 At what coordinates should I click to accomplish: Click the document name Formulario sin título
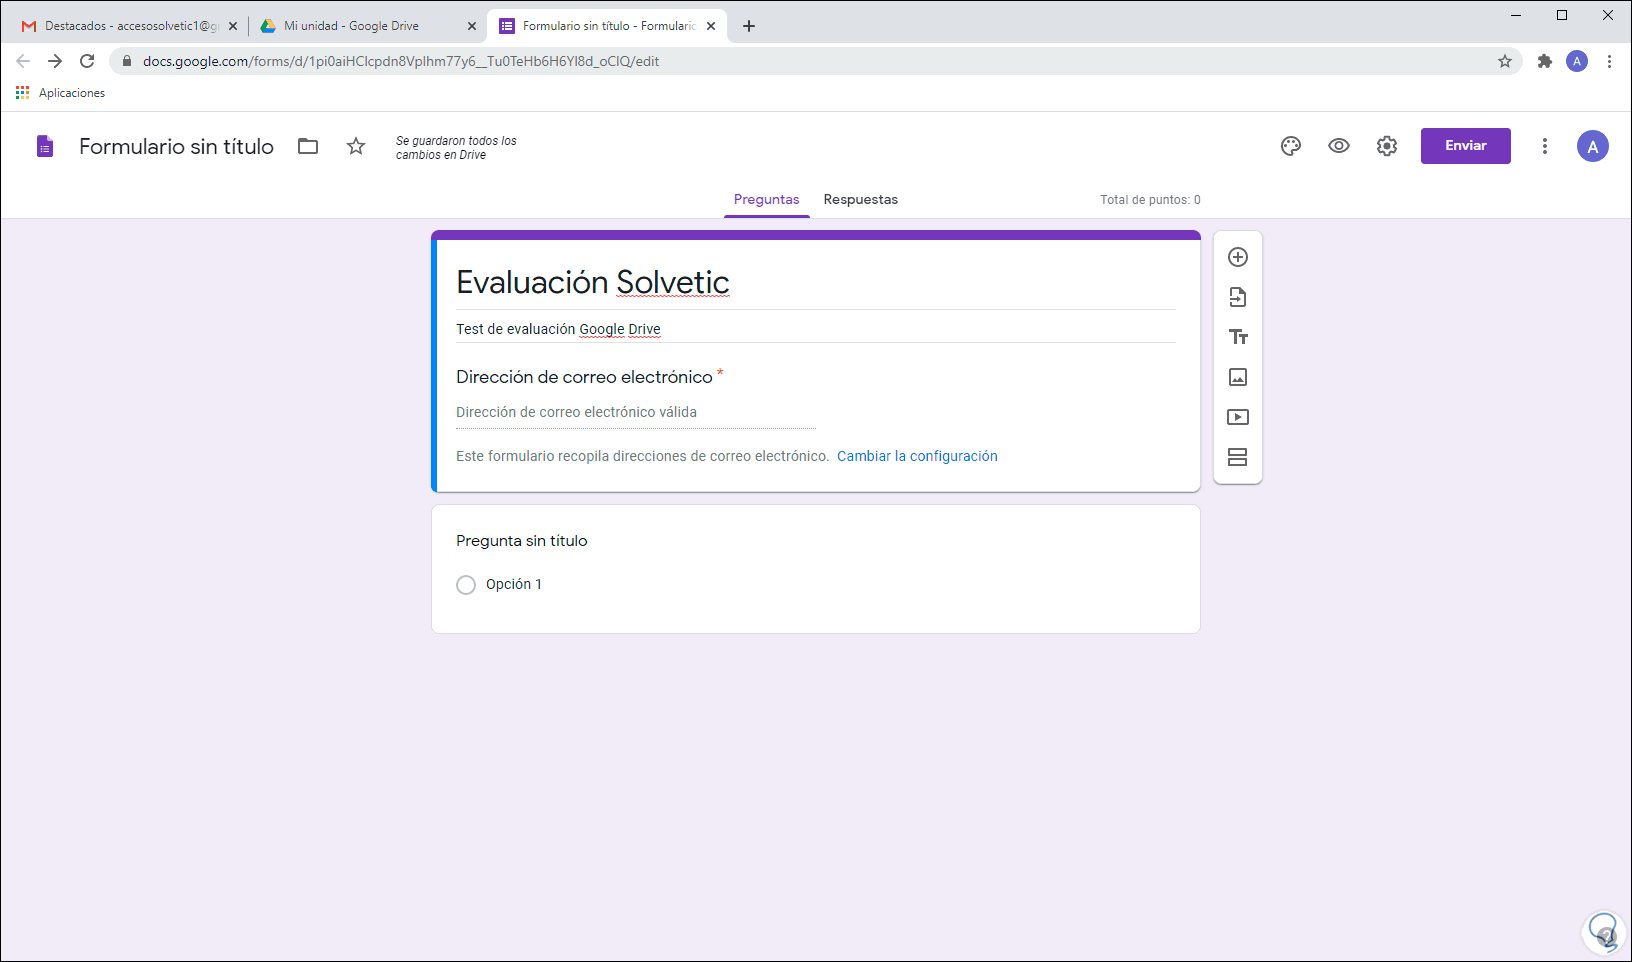pyautogui.click(x=176, y=146)
